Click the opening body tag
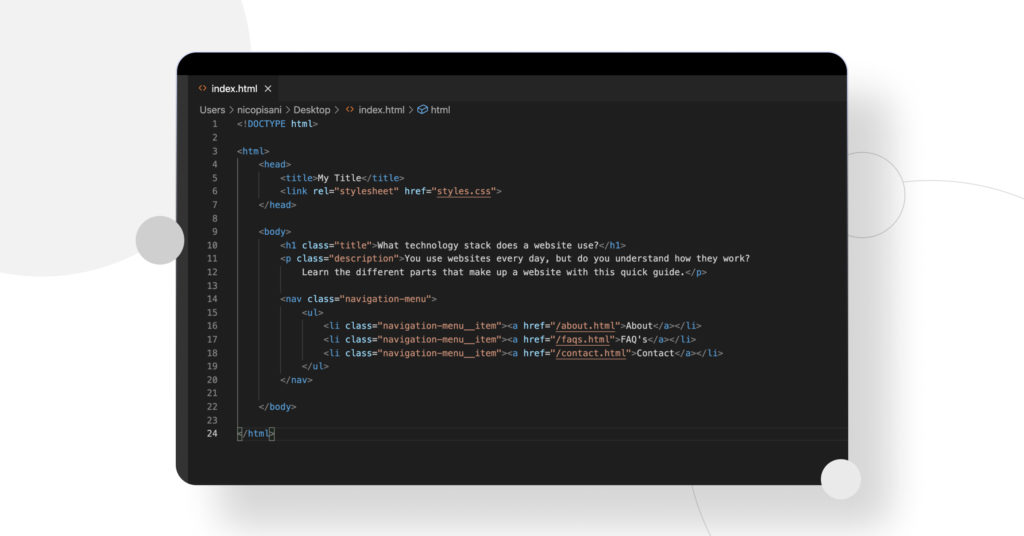 tap(275, 232)
